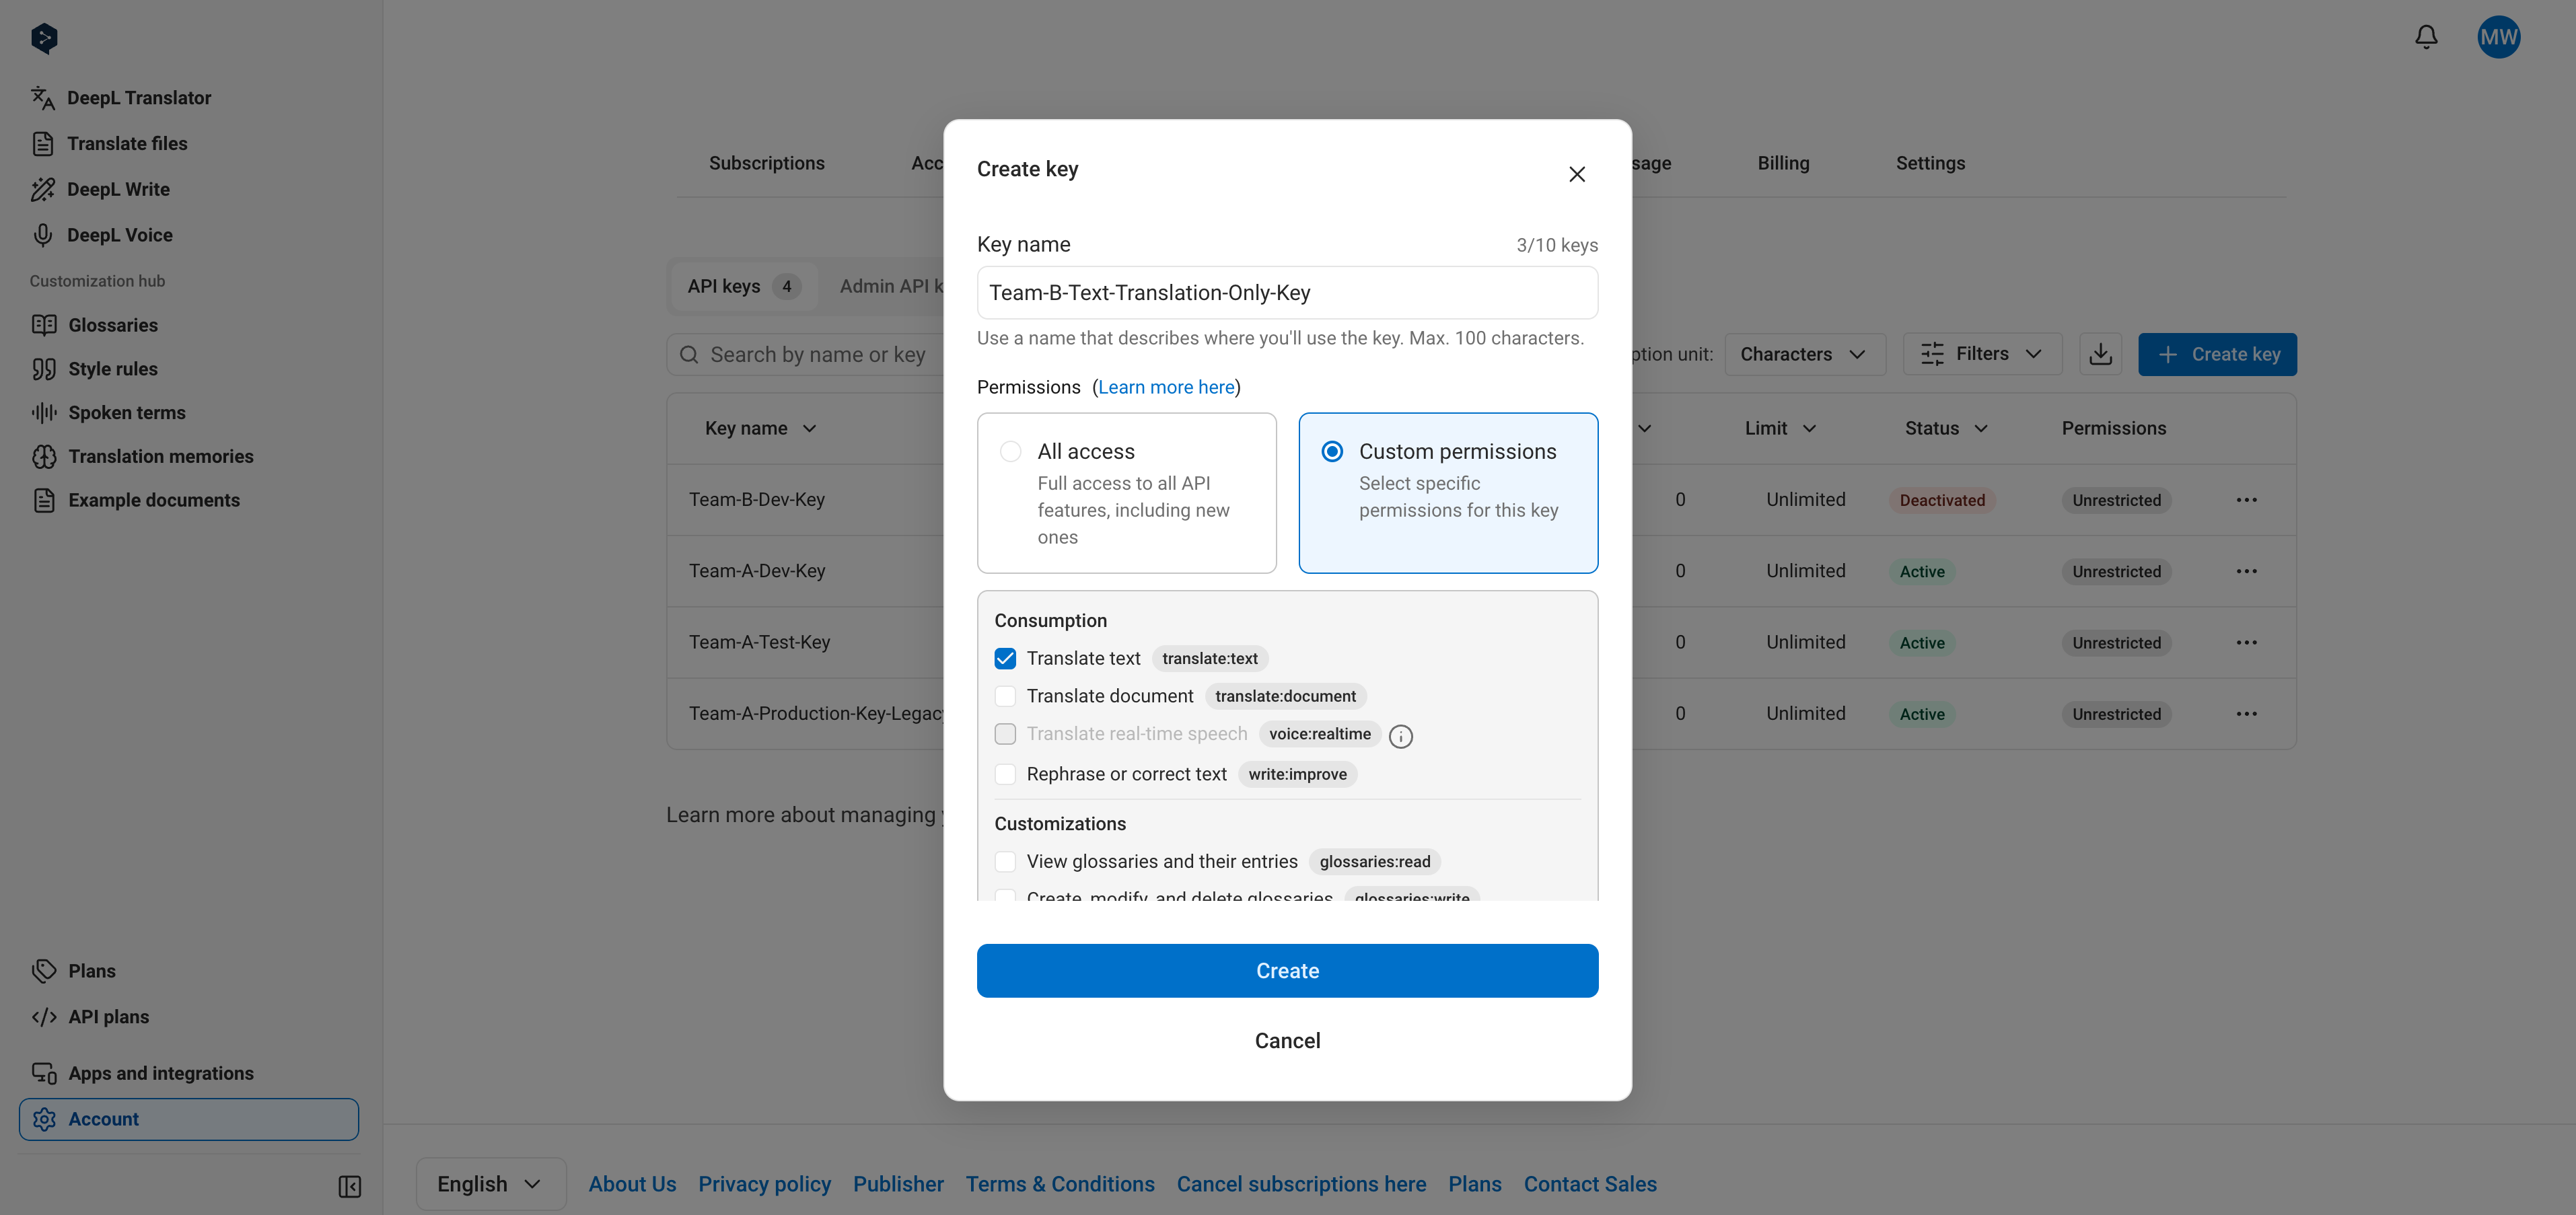Viewport: 2576px width, 1215px height.
Task: Open Apps and integrations page
Action: (142, 1073)
